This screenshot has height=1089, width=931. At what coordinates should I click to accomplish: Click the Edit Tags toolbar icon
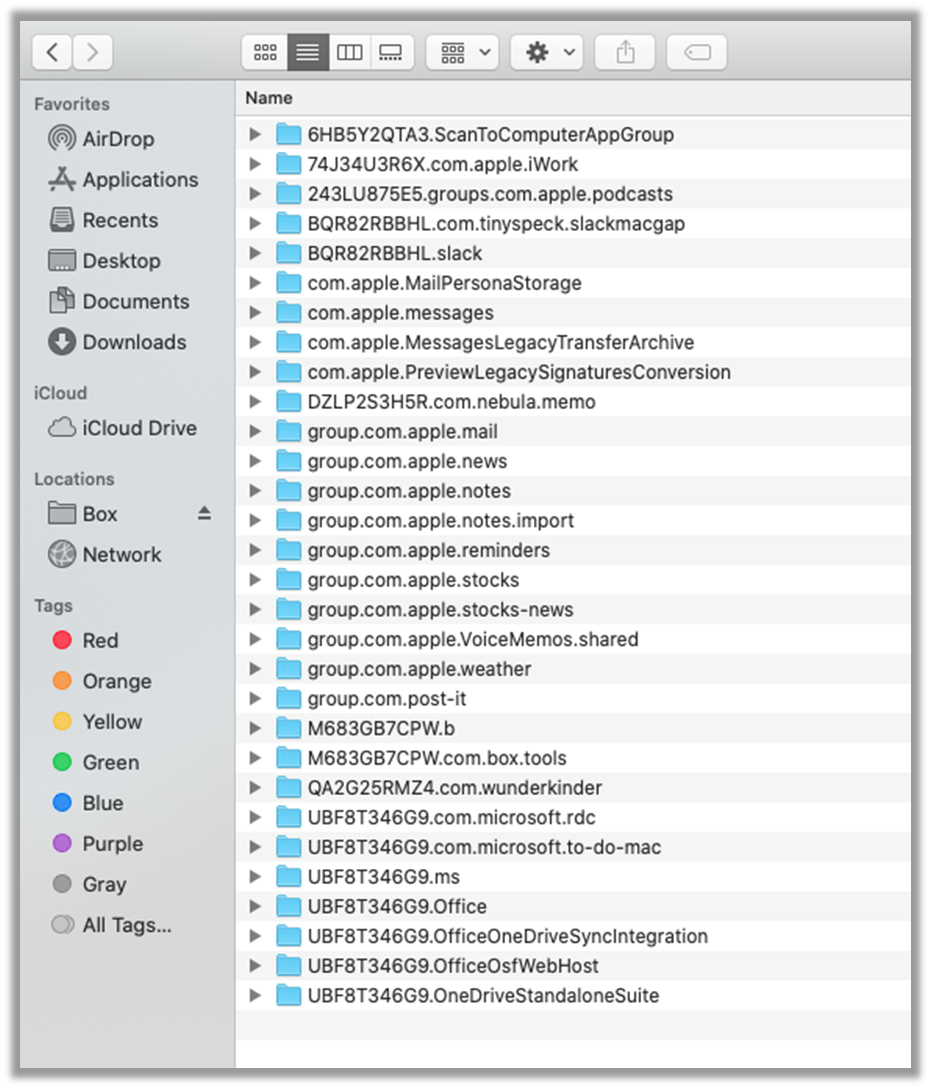click(x=697, y=53)
